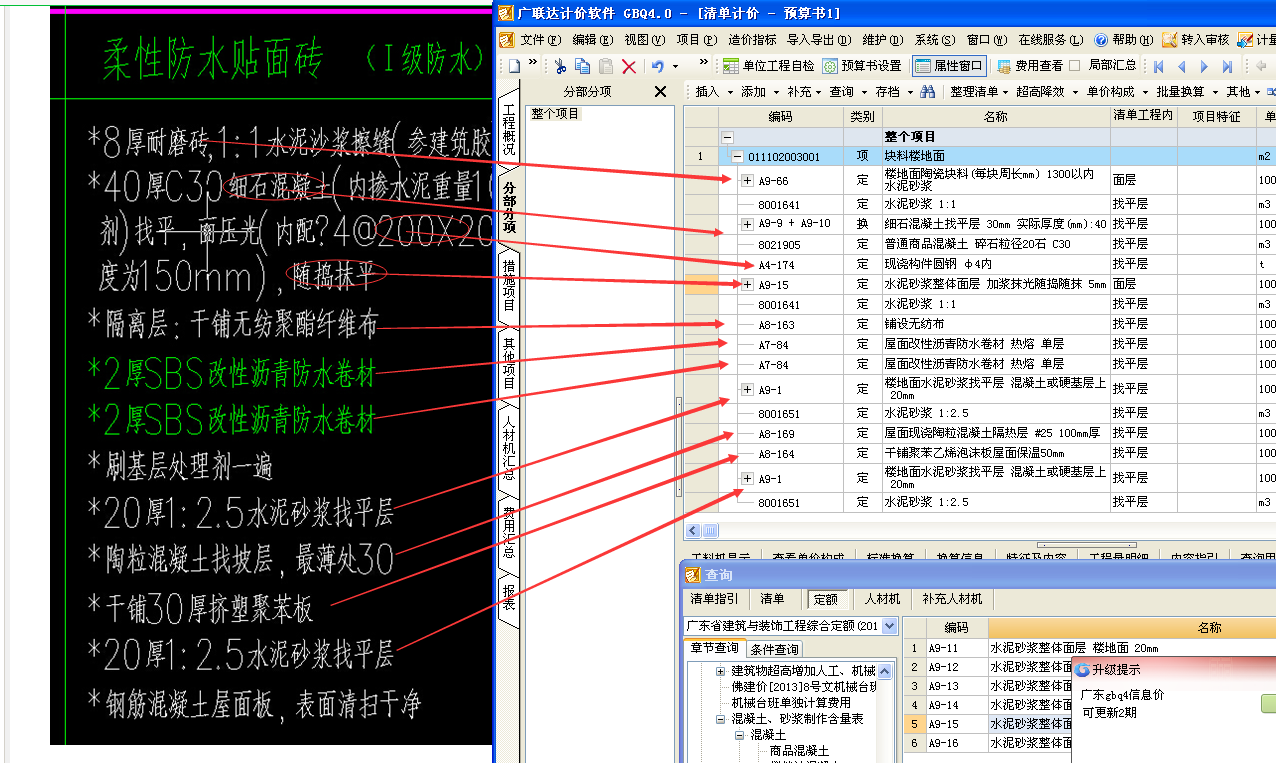Image resolution: width=1276 pixels, height=763 pixels.
Task: Open the 造价指标 menu
Action: (752, 40)
